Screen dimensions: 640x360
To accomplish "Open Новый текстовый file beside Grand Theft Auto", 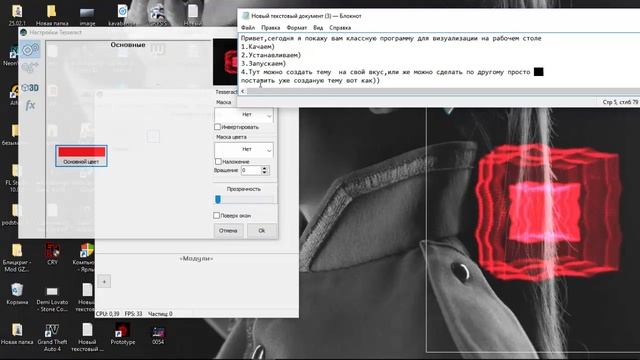I will [87, 337].
